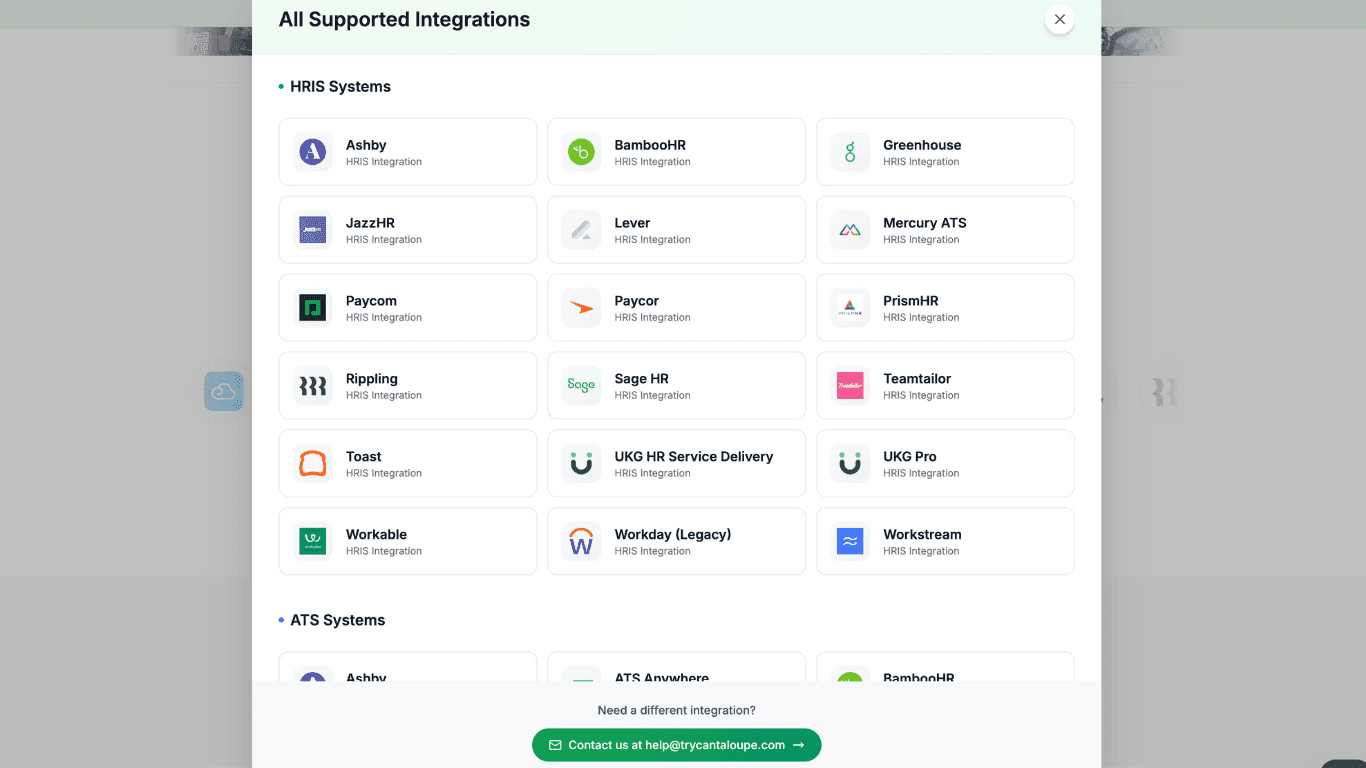Choose the UKG HR Service Delivery card
This screenshot has height=768, width=1366.
(676, 464)
